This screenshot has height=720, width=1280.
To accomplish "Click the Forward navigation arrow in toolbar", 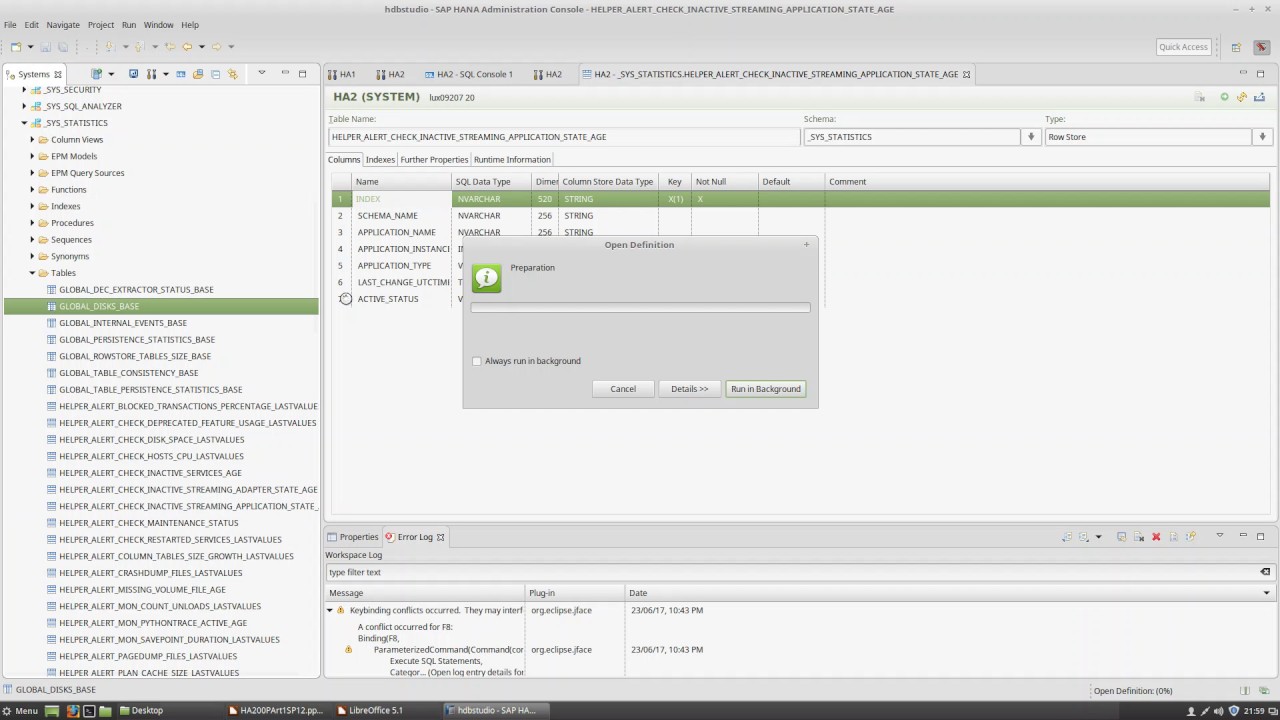I will pos(216,46).
